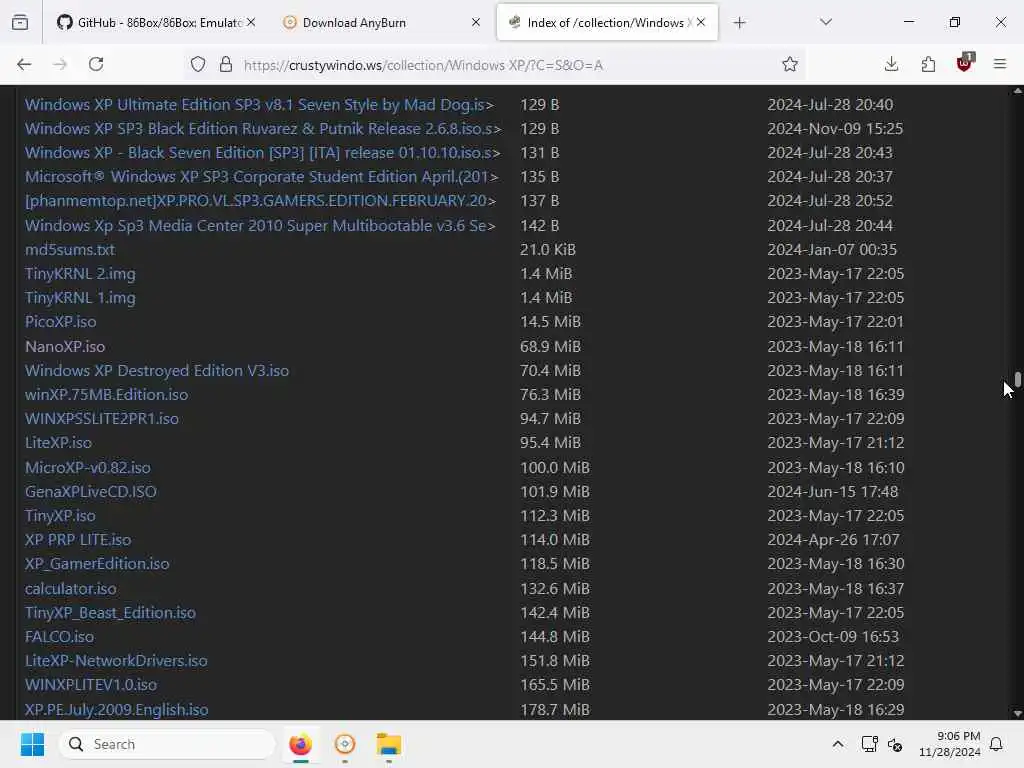Click the network status tray icon
This screenshot has width=1024, height=768.
(x=869, y=744)
